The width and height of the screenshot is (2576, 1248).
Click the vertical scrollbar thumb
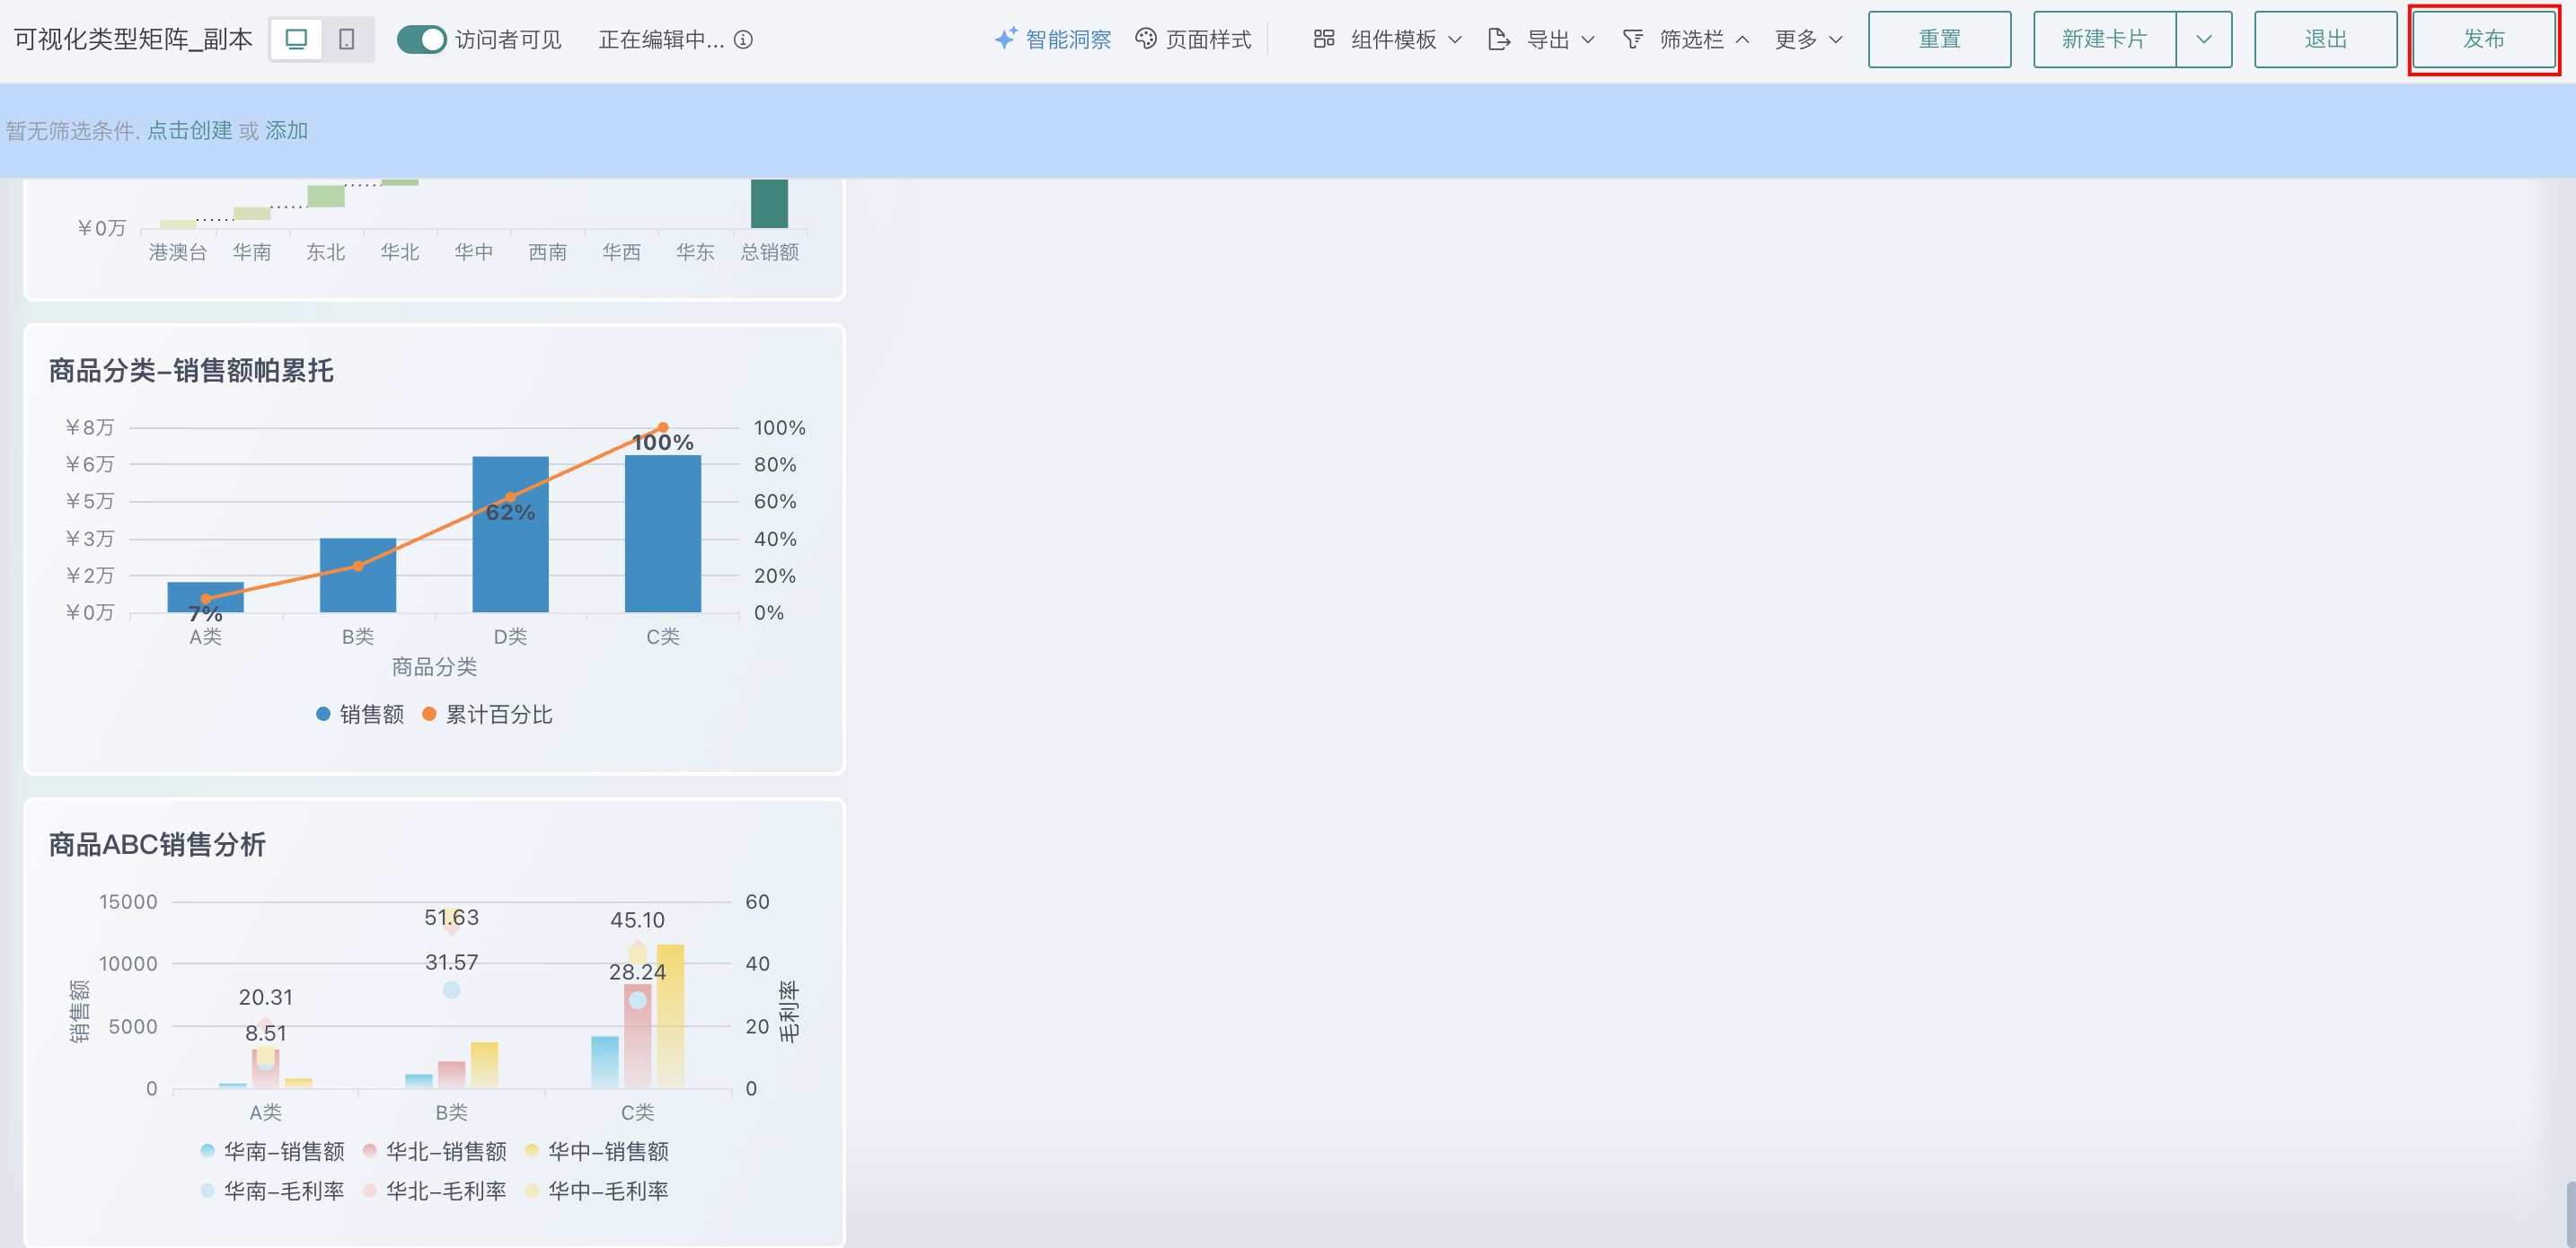click(x=2569, y=1213)
